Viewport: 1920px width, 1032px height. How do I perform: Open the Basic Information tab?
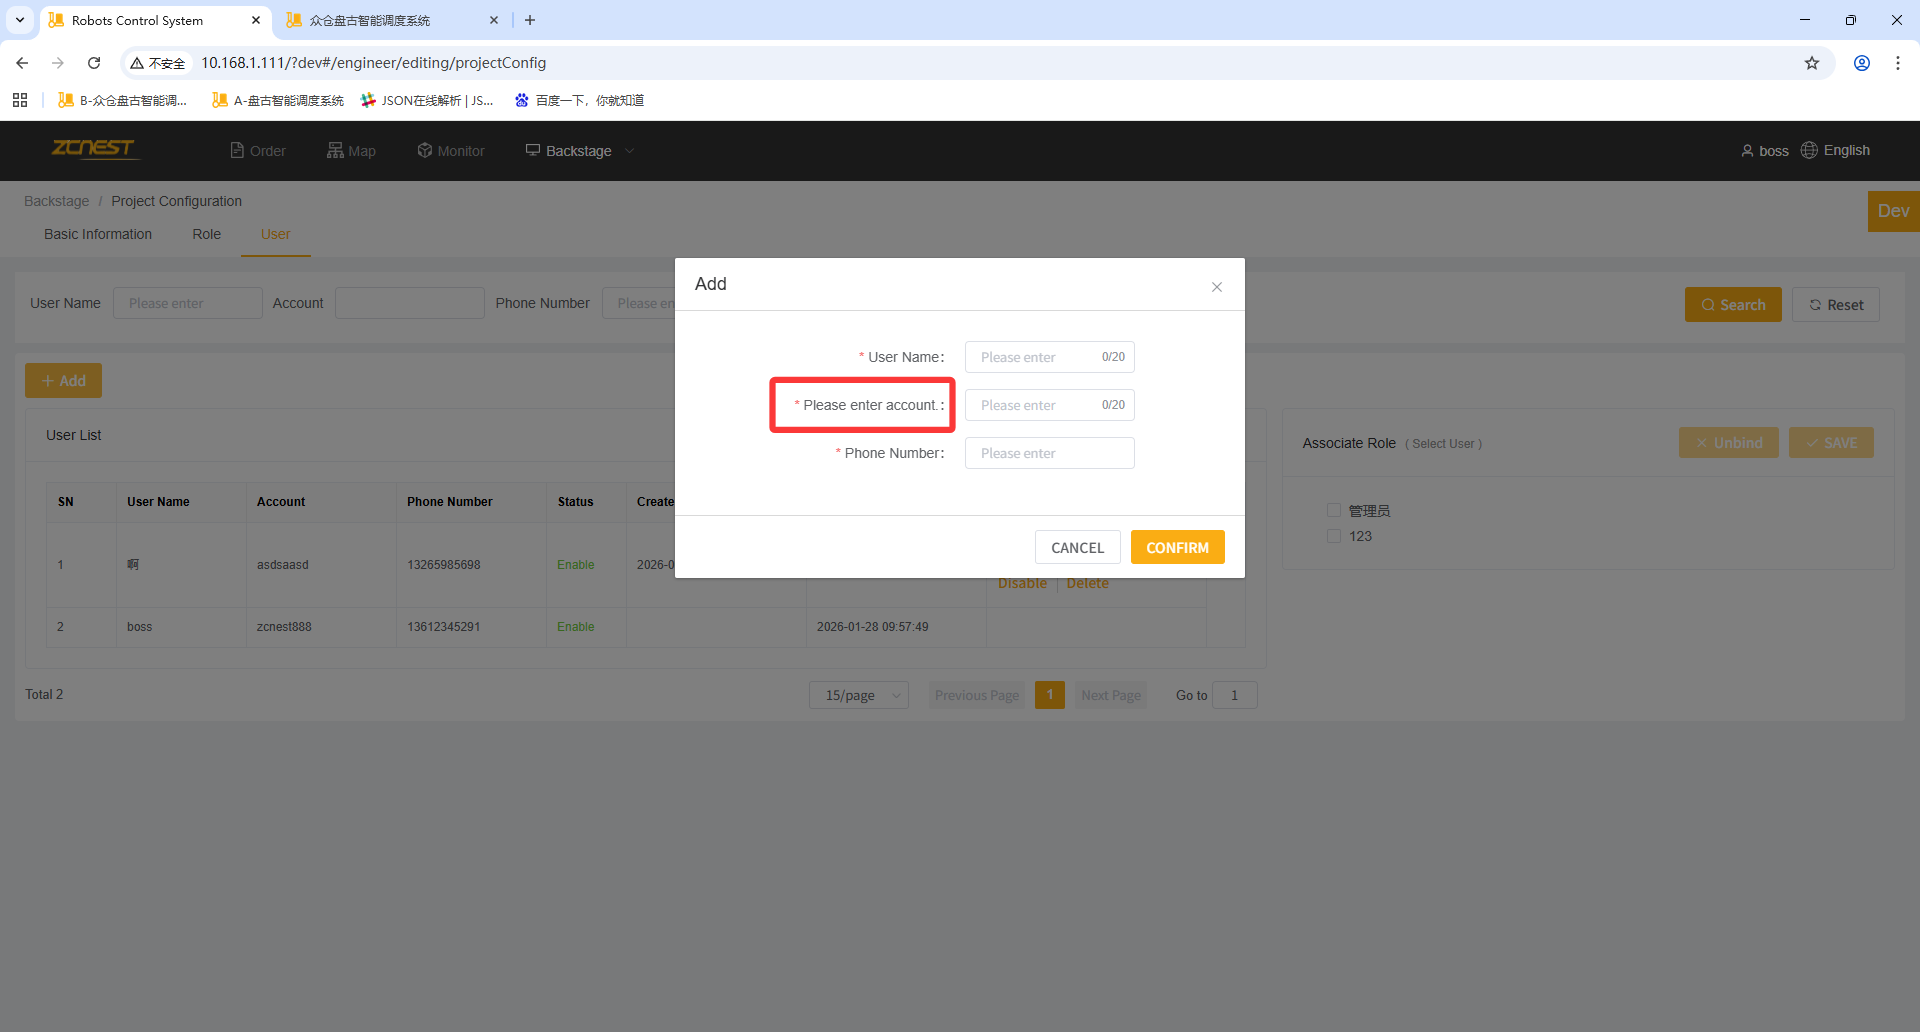pos(98,234)
